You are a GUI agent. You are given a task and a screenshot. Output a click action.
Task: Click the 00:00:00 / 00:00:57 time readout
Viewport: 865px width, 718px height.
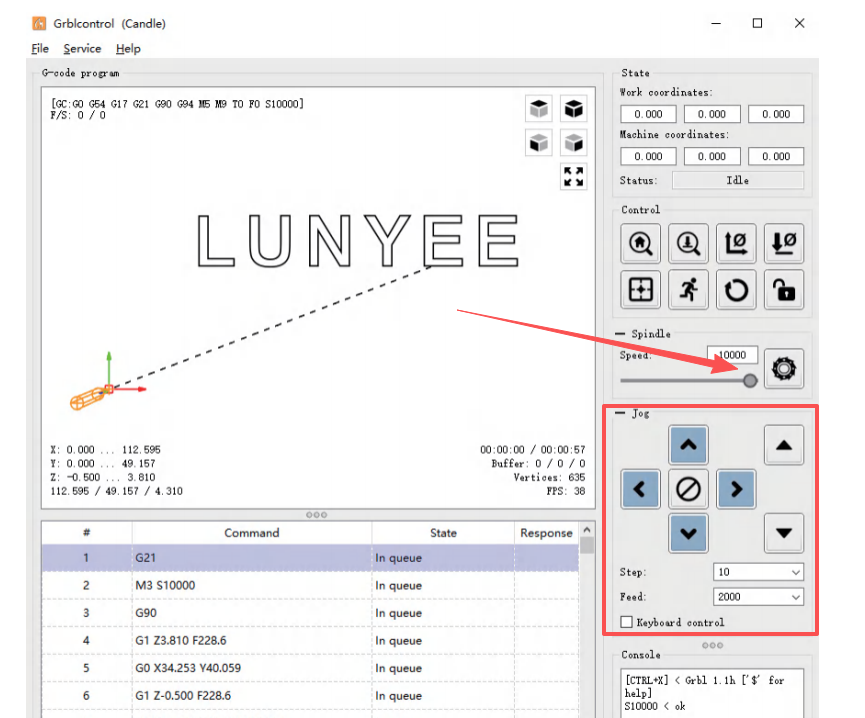click(x=532, y=449)
